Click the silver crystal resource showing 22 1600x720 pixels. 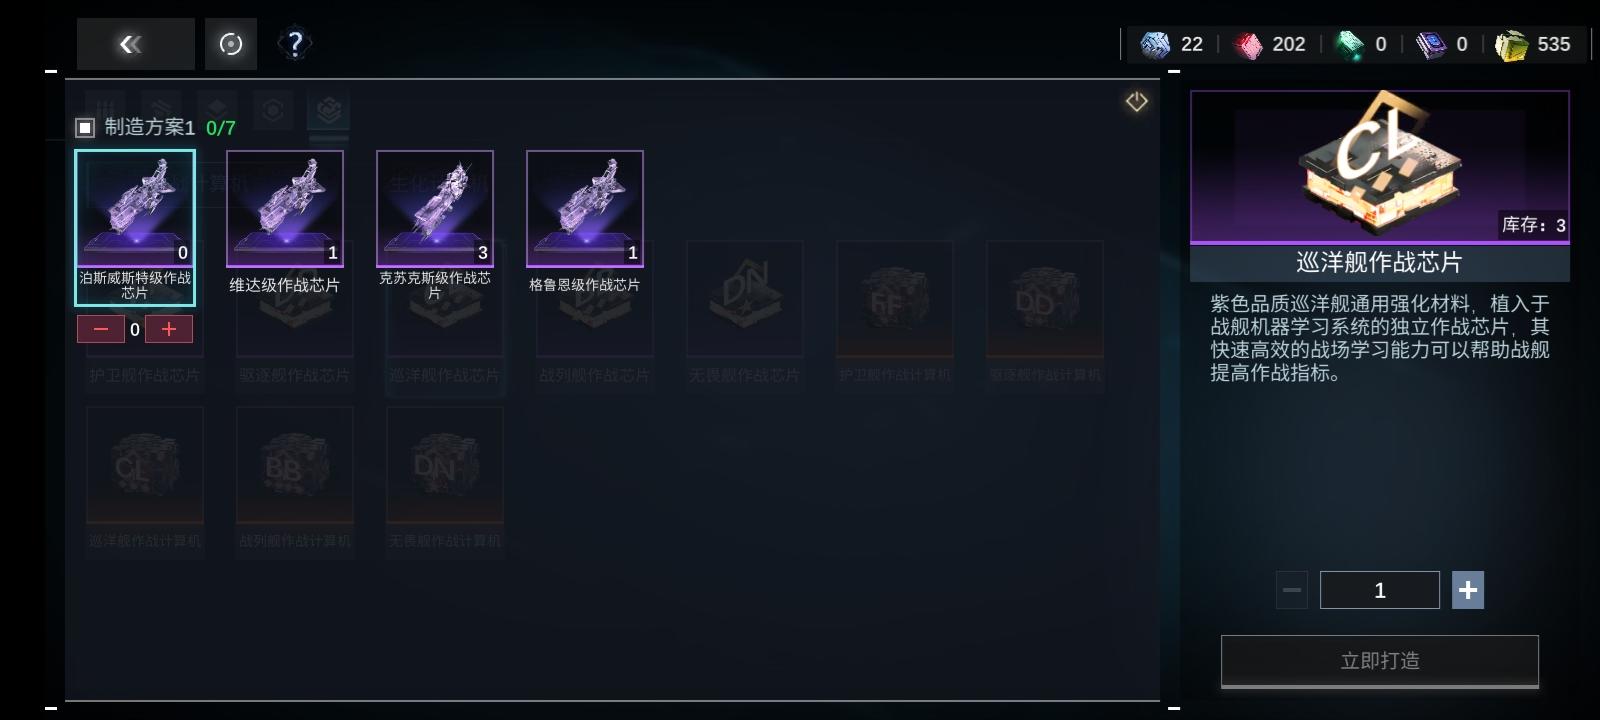click(1172, 44)
